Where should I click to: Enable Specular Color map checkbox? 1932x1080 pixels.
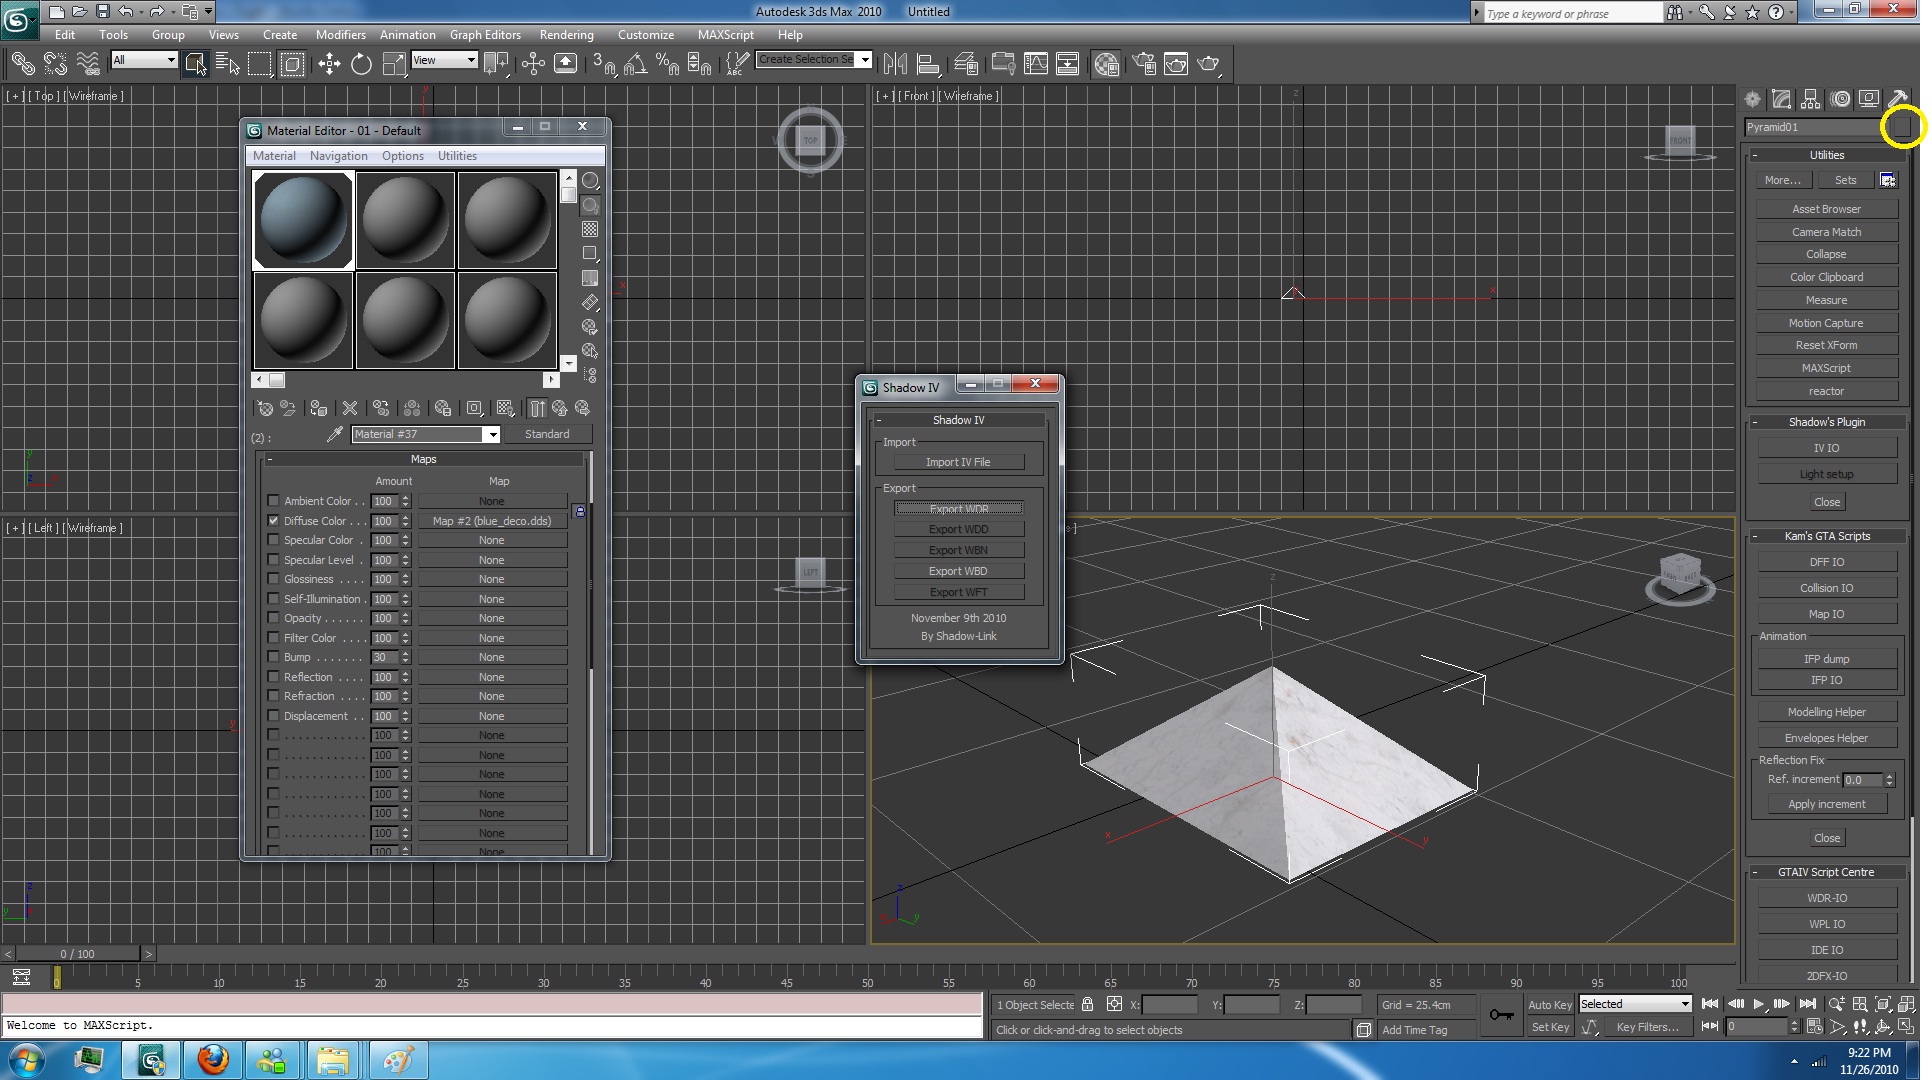[x=273, y=540]
